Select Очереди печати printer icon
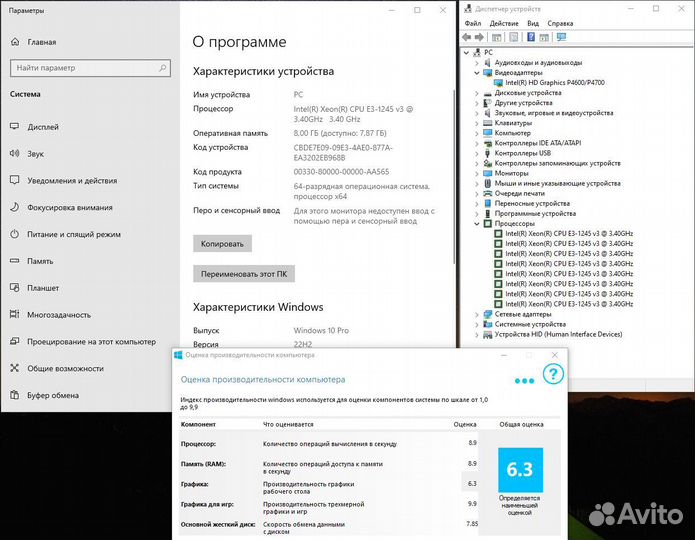 (488, 193)
